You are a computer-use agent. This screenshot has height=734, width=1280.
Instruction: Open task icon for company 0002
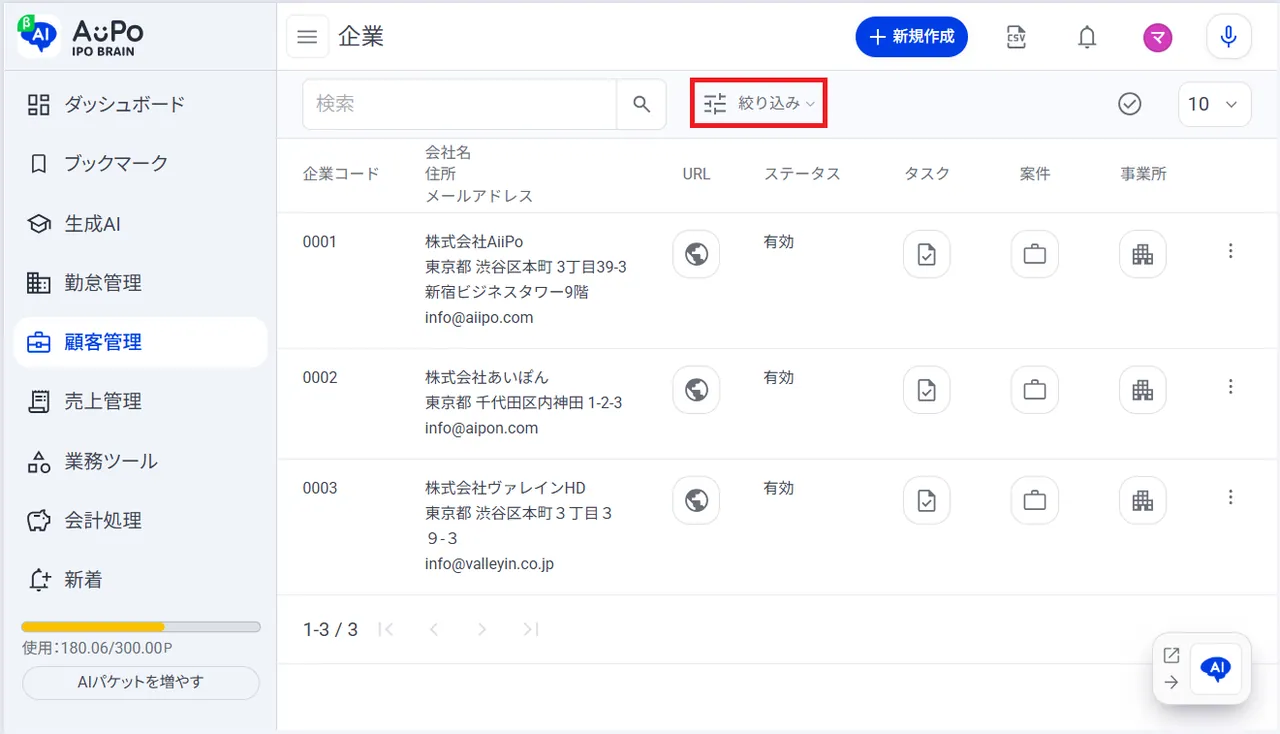[x=927, y=390]
